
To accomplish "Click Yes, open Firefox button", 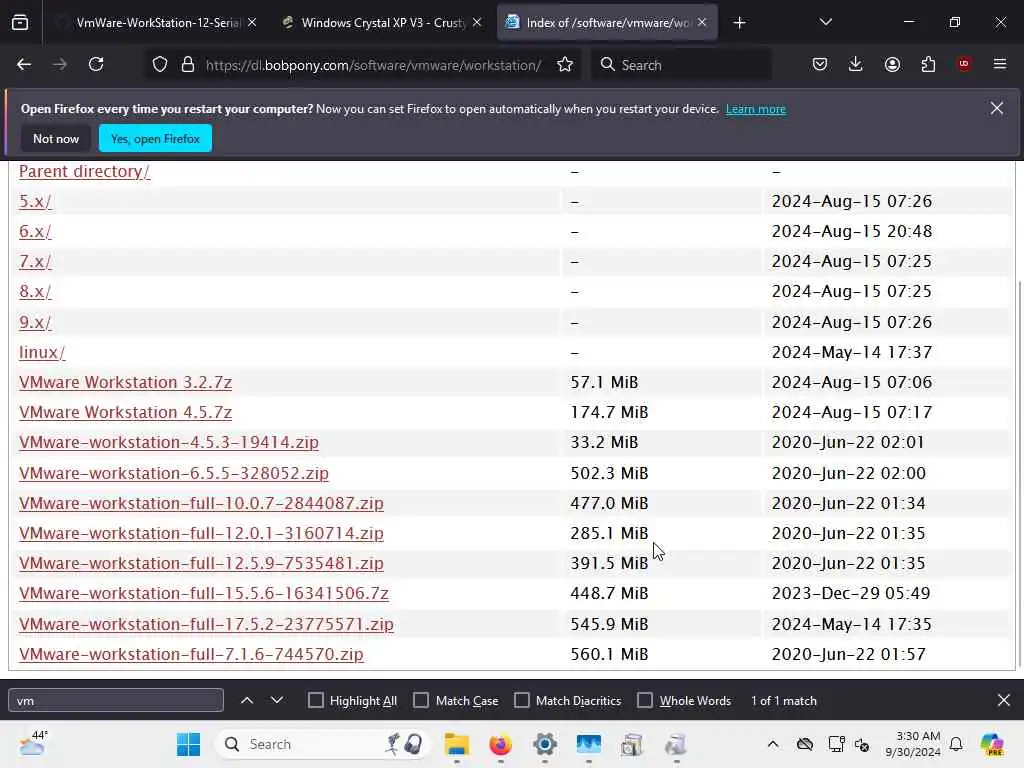I will (x=155, y=138).
